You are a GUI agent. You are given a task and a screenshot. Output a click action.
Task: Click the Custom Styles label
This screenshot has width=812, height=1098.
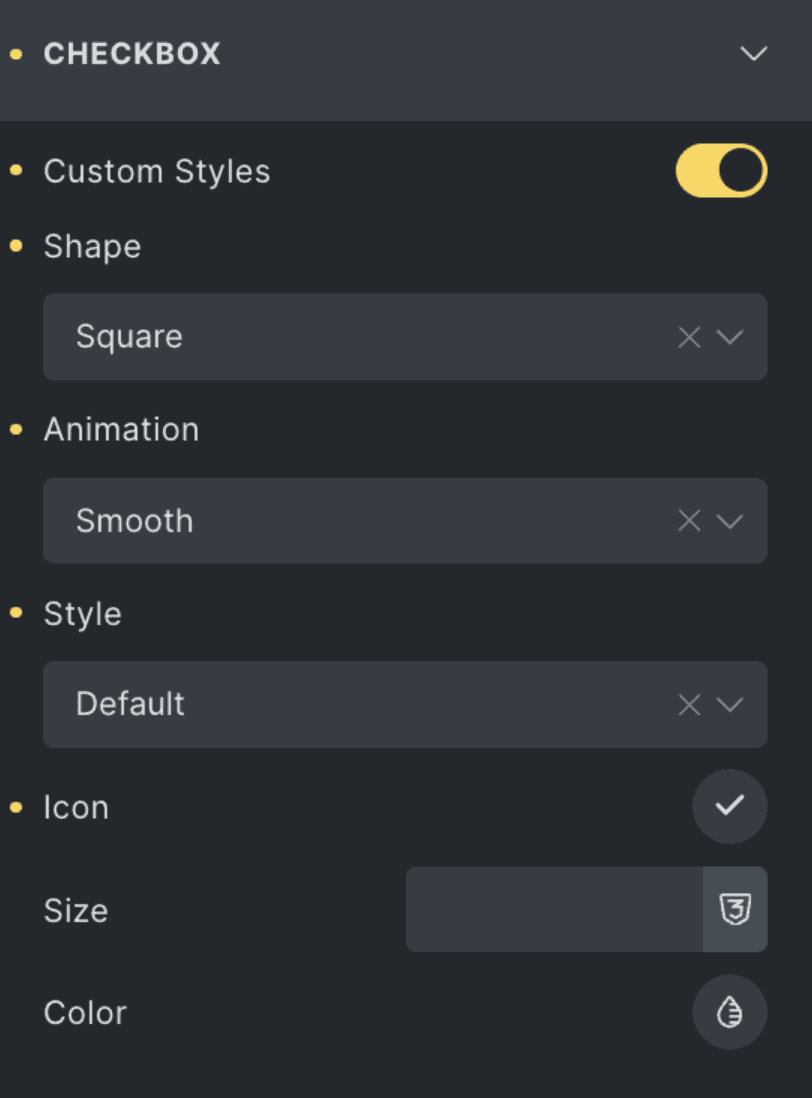pos(157,171)
